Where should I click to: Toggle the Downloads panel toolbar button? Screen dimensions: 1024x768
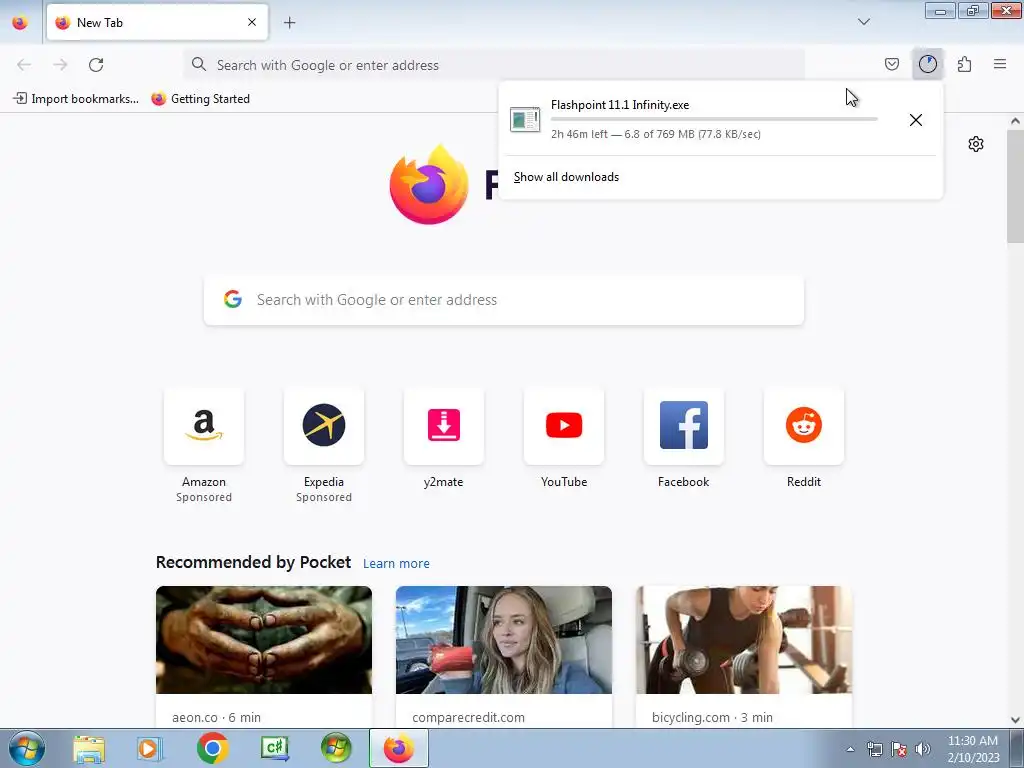pyautogui.click(x=927, y=64)
